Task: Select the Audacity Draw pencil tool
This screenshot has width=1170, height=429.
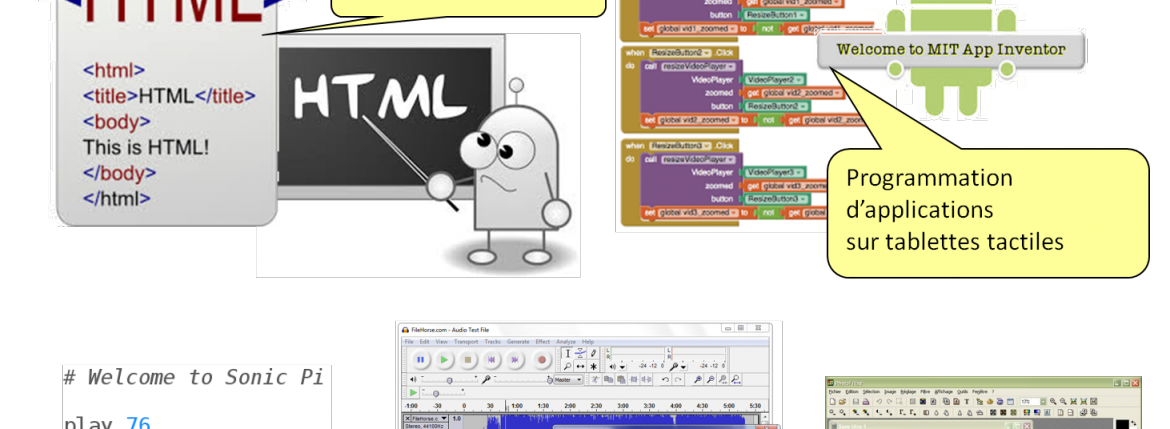Action: coord(594,352)
